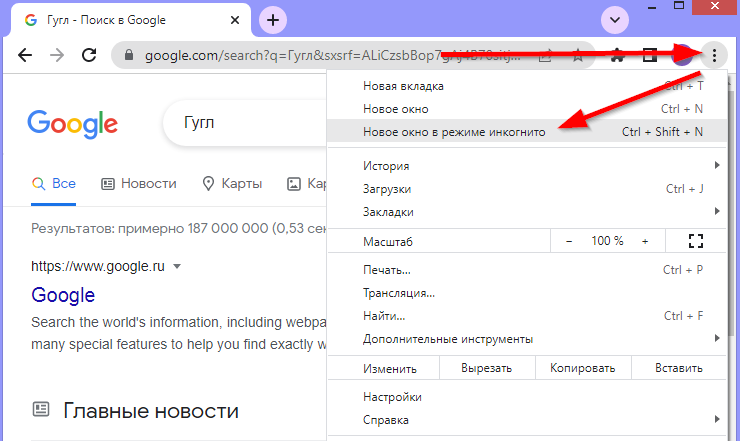Click the Google search result link

63,295
